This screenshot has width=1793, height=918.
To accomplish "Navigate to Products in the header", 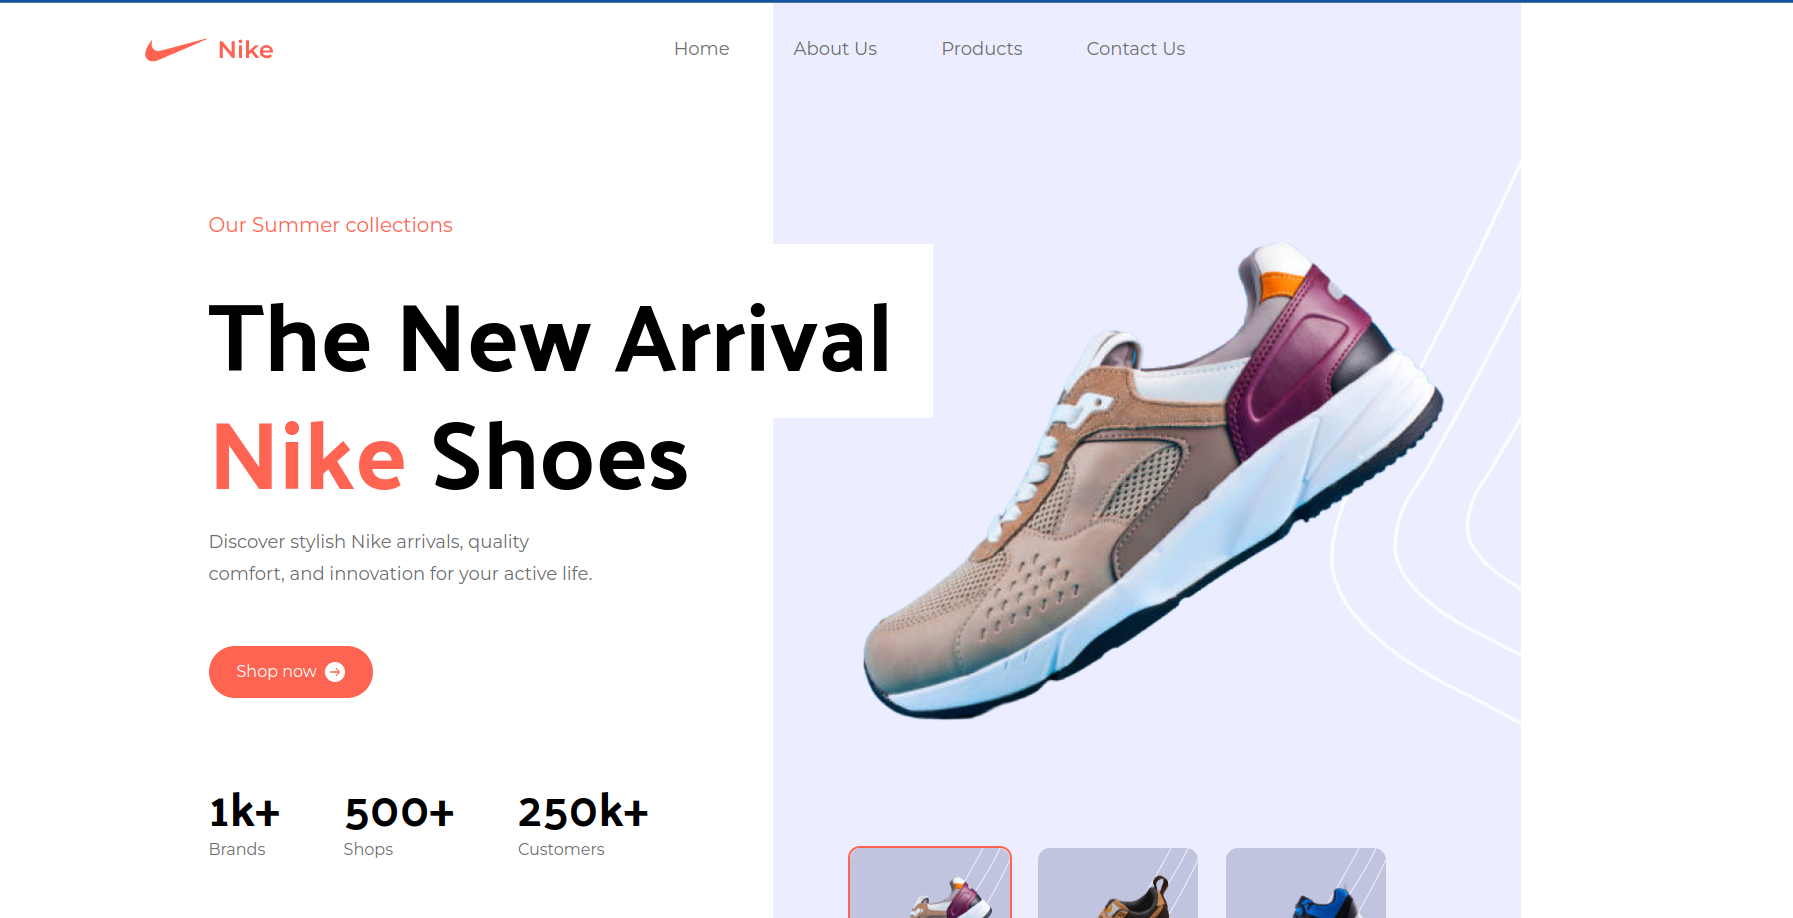I will pos(982,49).
